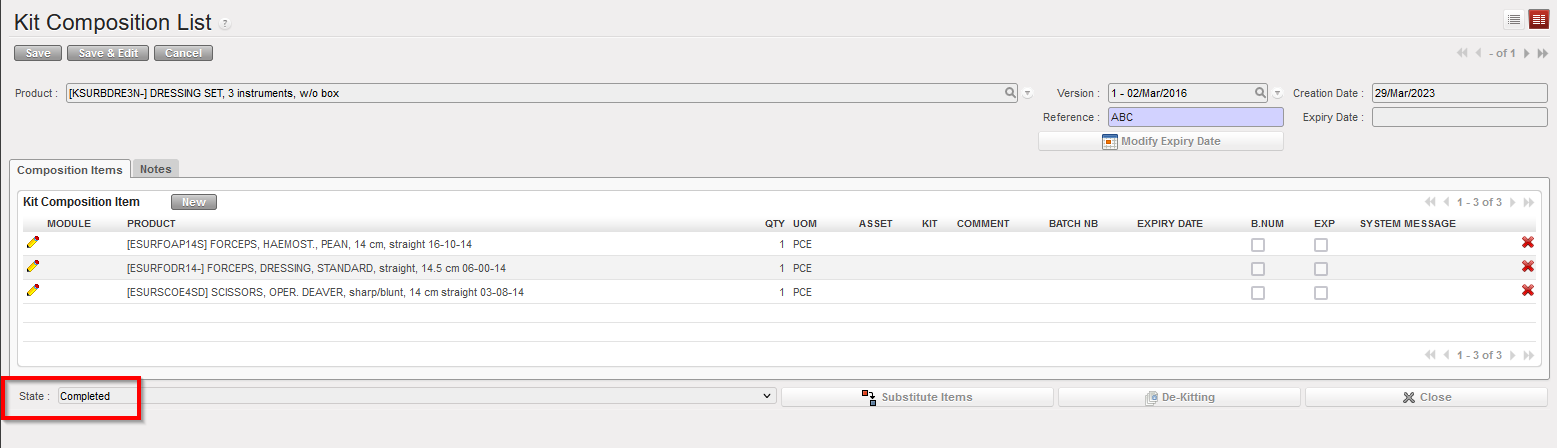This screenshot has width=1557, height=448.
Task: Open help icon beside Kit Composition List title
Action: coord(225,24)
